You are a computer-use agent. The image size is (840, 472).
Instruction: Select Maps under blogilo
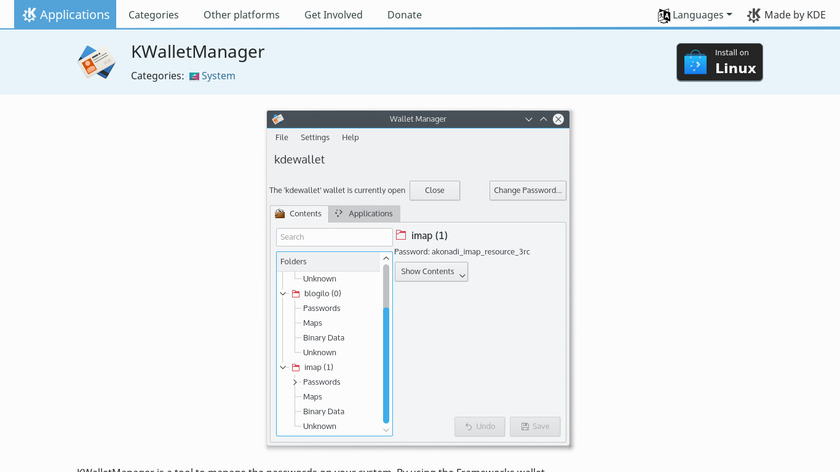pyautogui.click(x=312, y=323)
